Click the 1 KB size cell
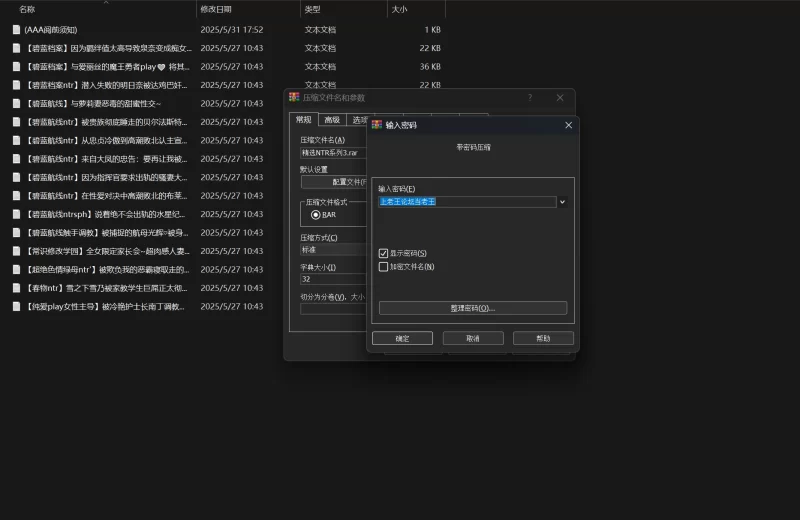Screen dimensions: 800x520 432,30
